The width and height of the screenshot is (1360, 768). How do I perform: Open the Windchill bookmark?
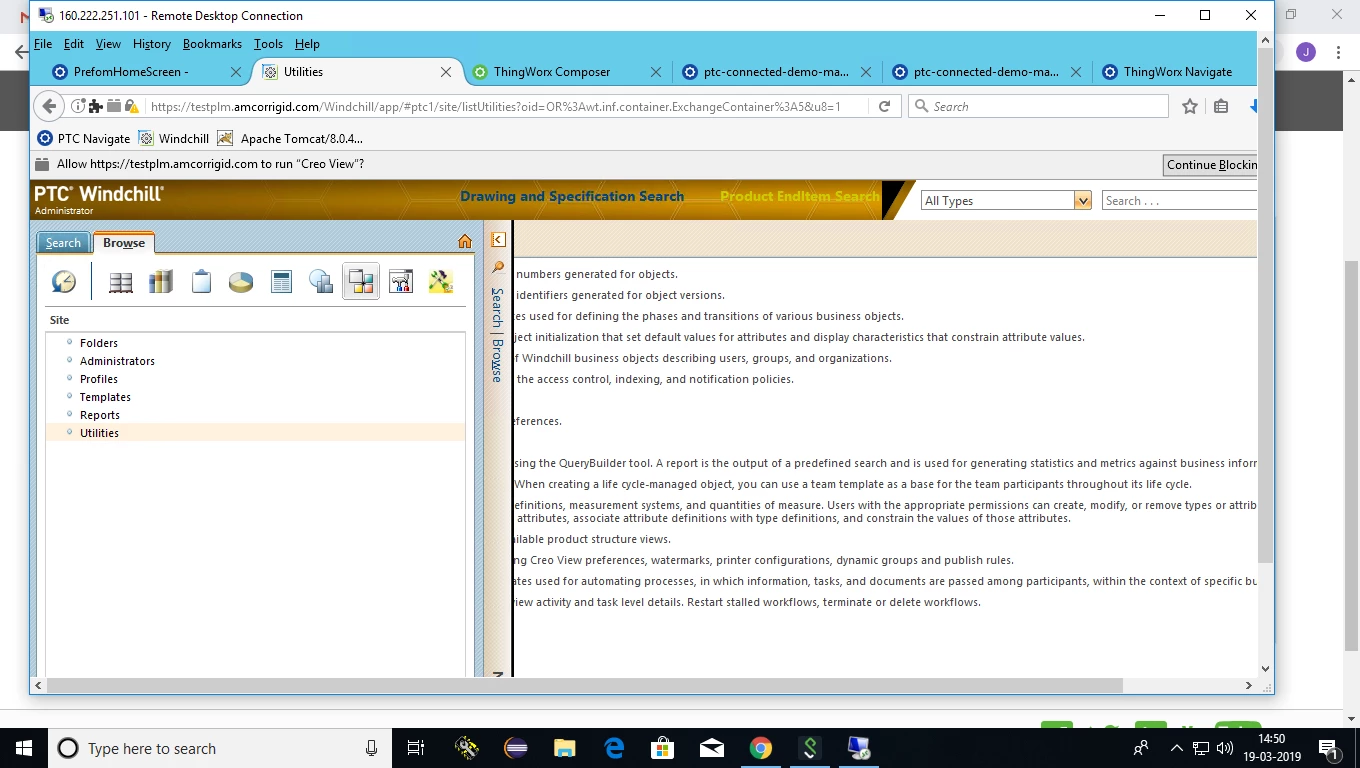pos(174,138)
